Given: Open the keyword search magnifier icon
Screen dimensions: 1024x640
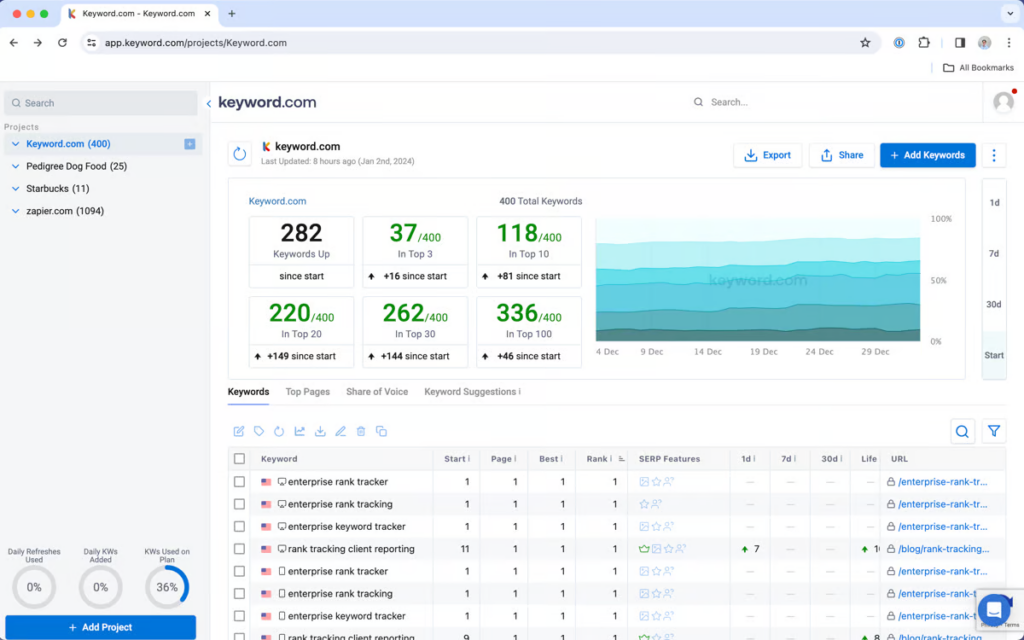Looking at the screenshot, I should pos(962,431).
